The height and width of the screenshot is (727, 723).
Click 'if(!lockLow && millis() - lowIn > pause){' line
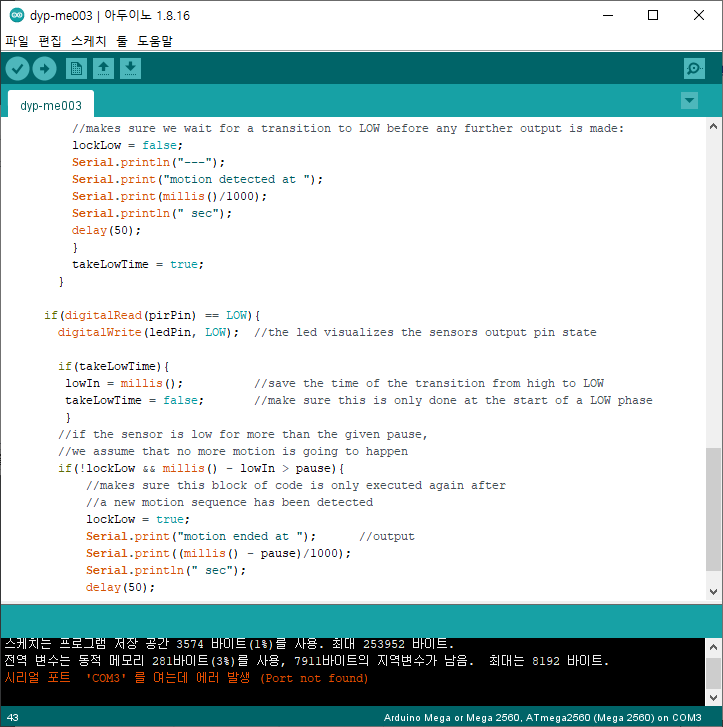pyautogui.click(x=201, y=468)
